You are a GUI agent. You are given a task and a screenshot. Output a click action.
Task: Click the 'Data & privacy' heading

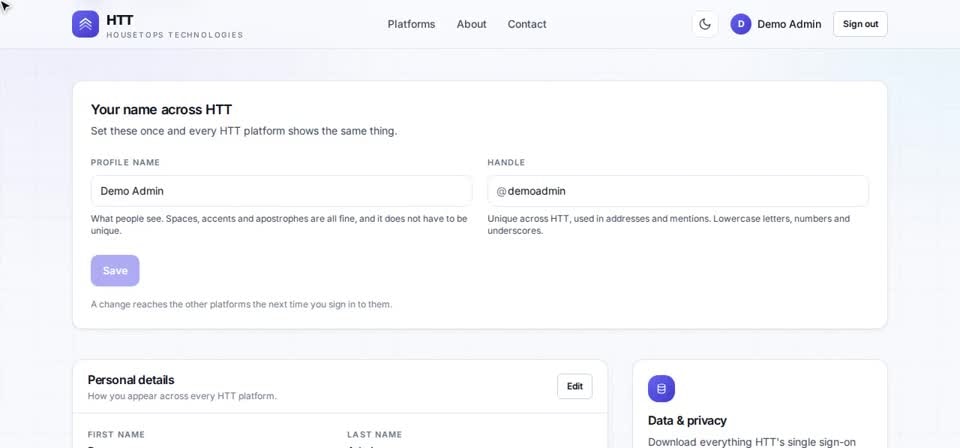(x=687, y=420)
